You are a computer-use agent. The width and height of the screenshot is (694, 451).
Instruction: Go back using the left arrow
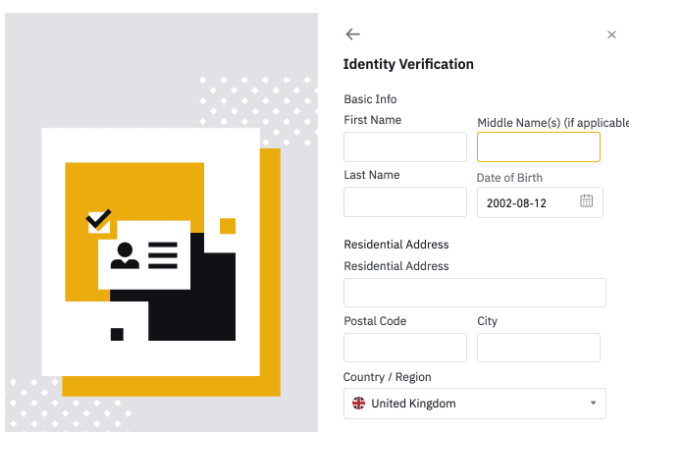tap(352, 34)
